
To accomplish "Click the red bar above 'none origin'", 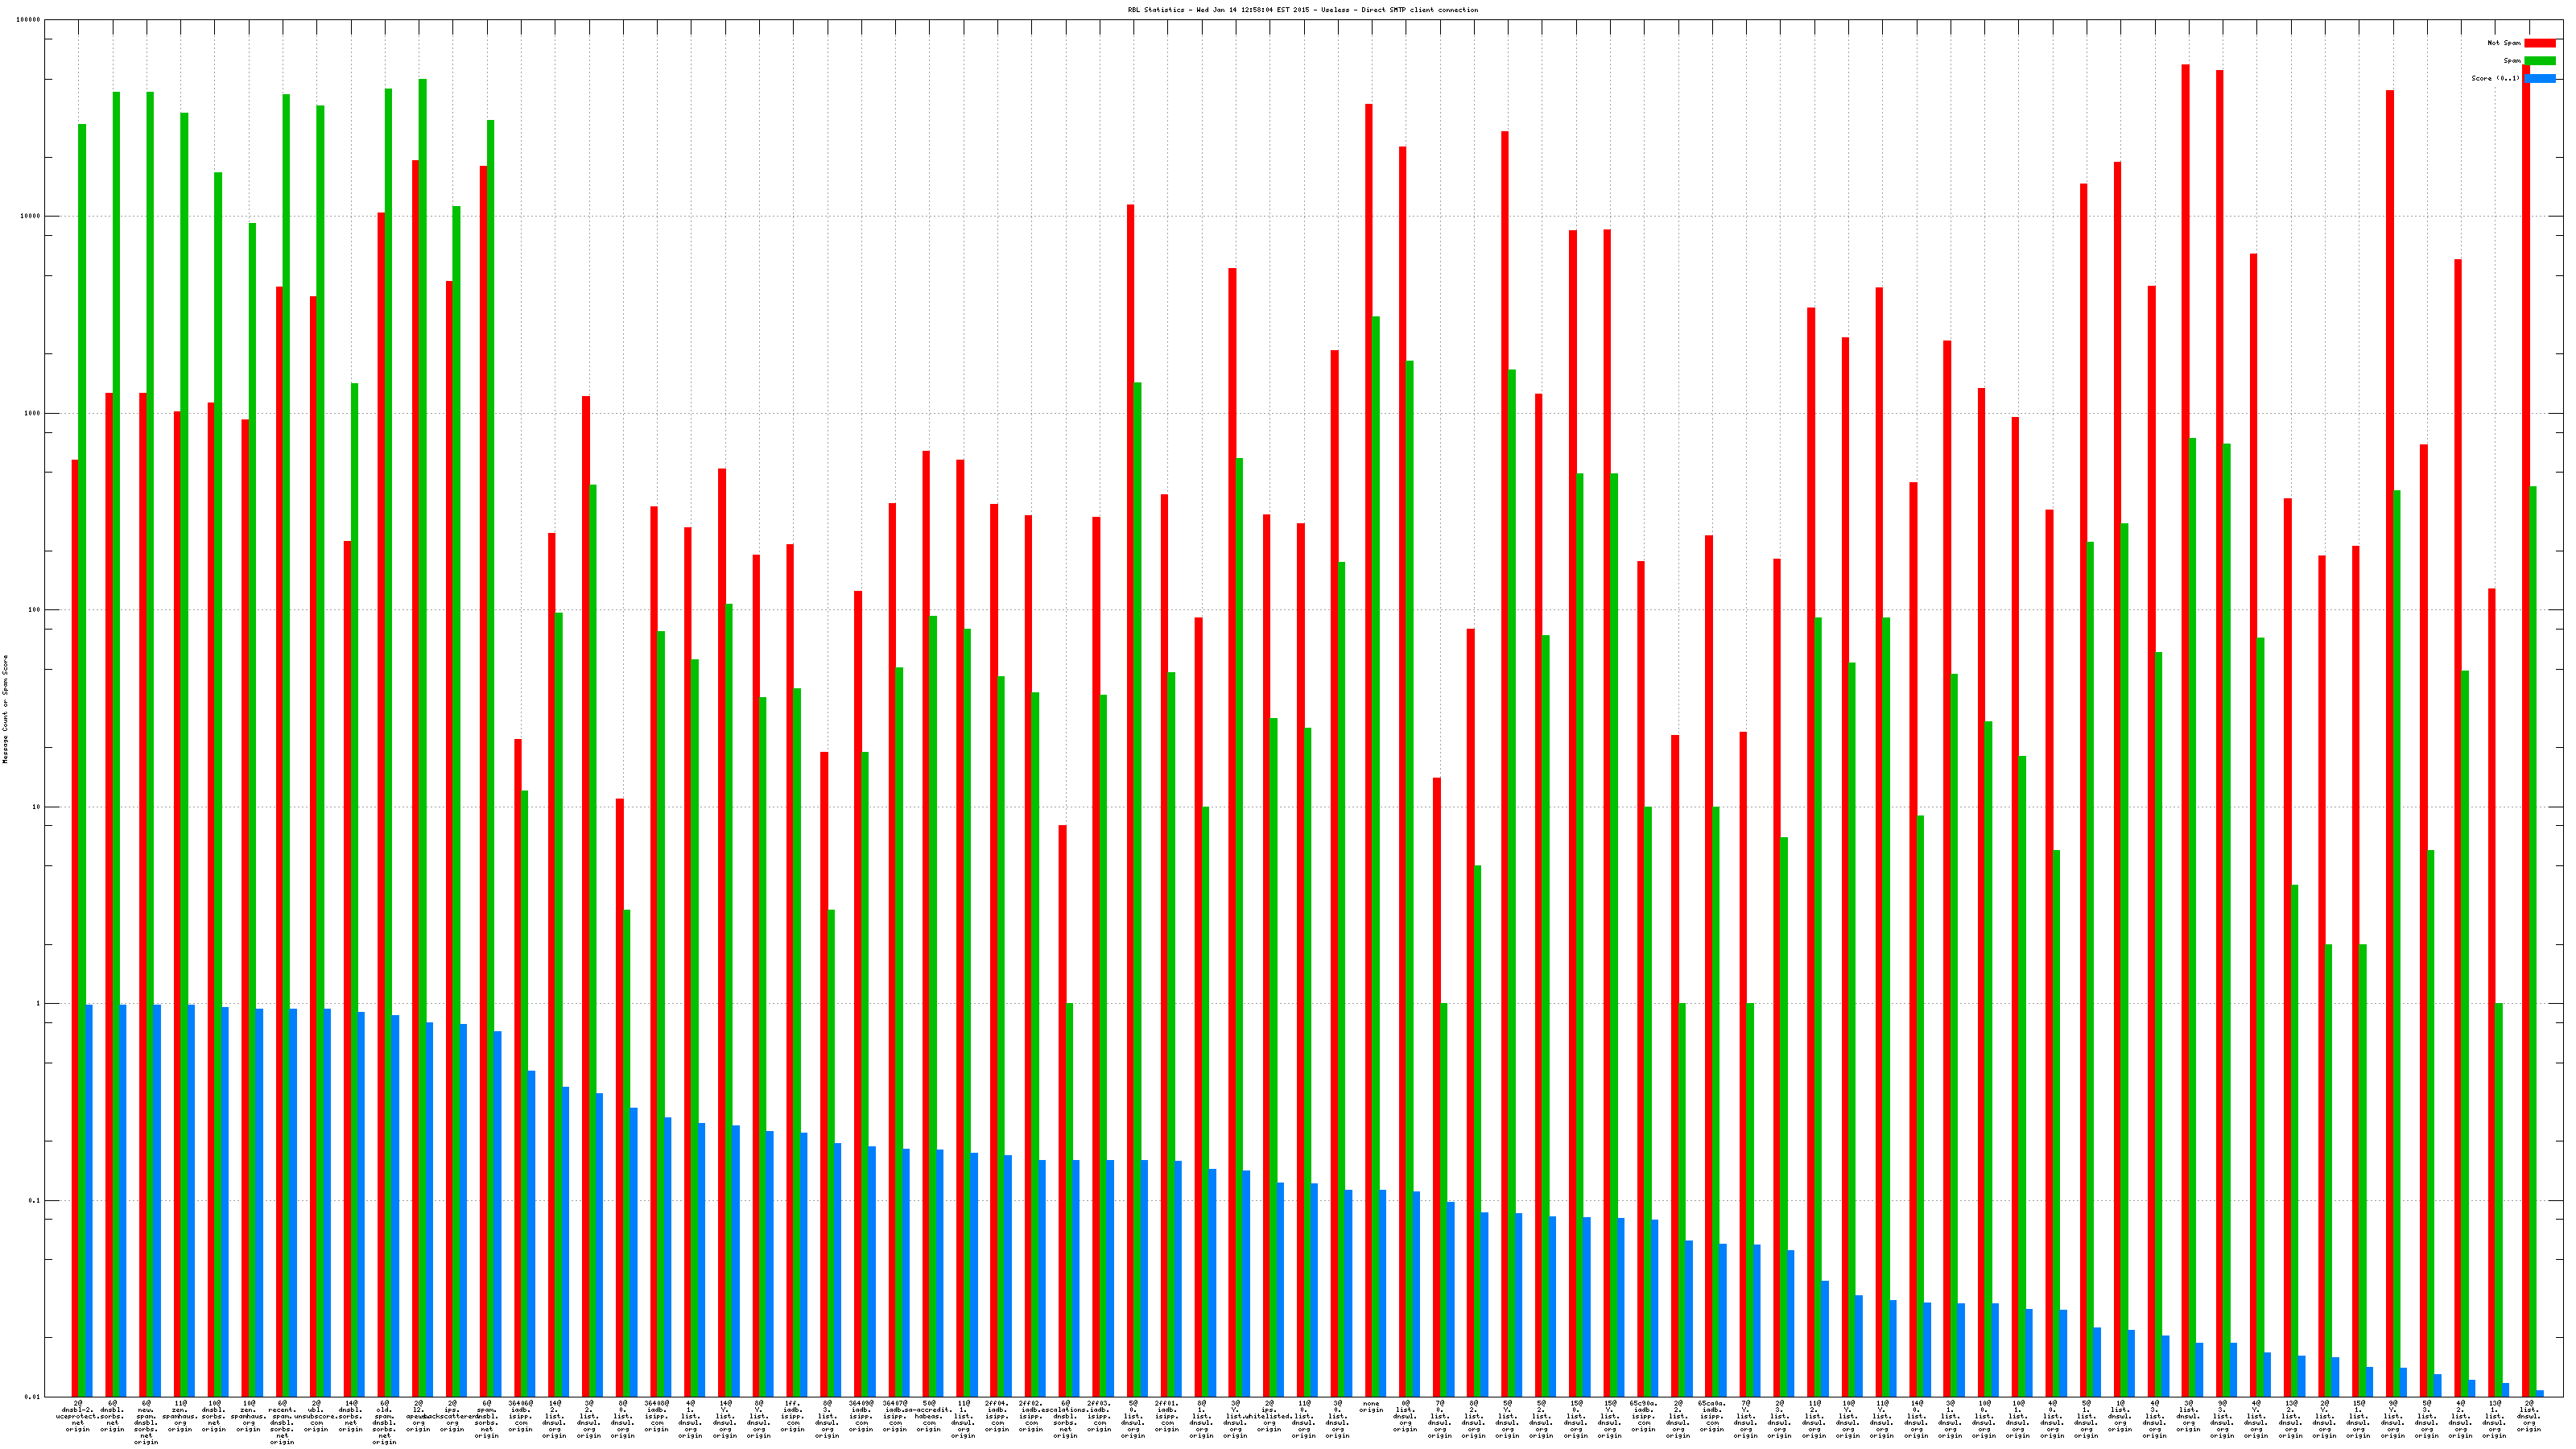I will point(1369,700).
